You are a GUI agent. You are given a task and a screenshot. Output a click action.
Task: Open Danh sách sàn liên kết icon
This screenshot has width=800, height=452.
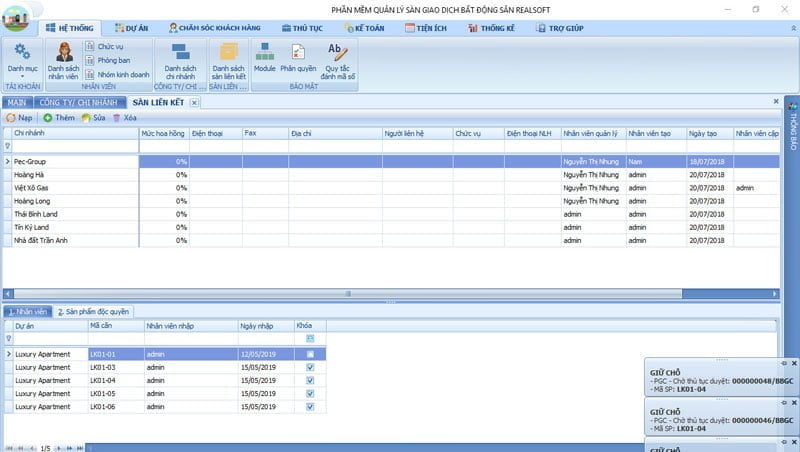(228, 59)
